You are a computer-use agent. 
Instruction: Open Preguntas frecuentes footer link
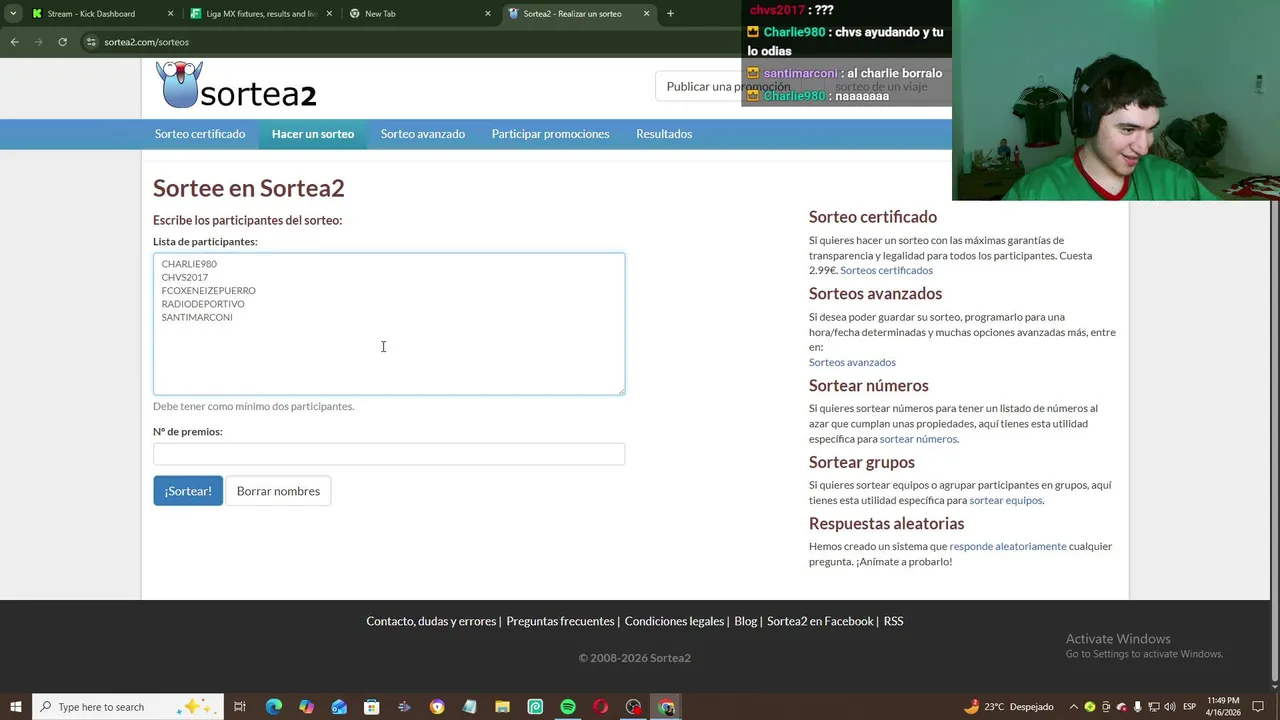click(x=560, y=621)
